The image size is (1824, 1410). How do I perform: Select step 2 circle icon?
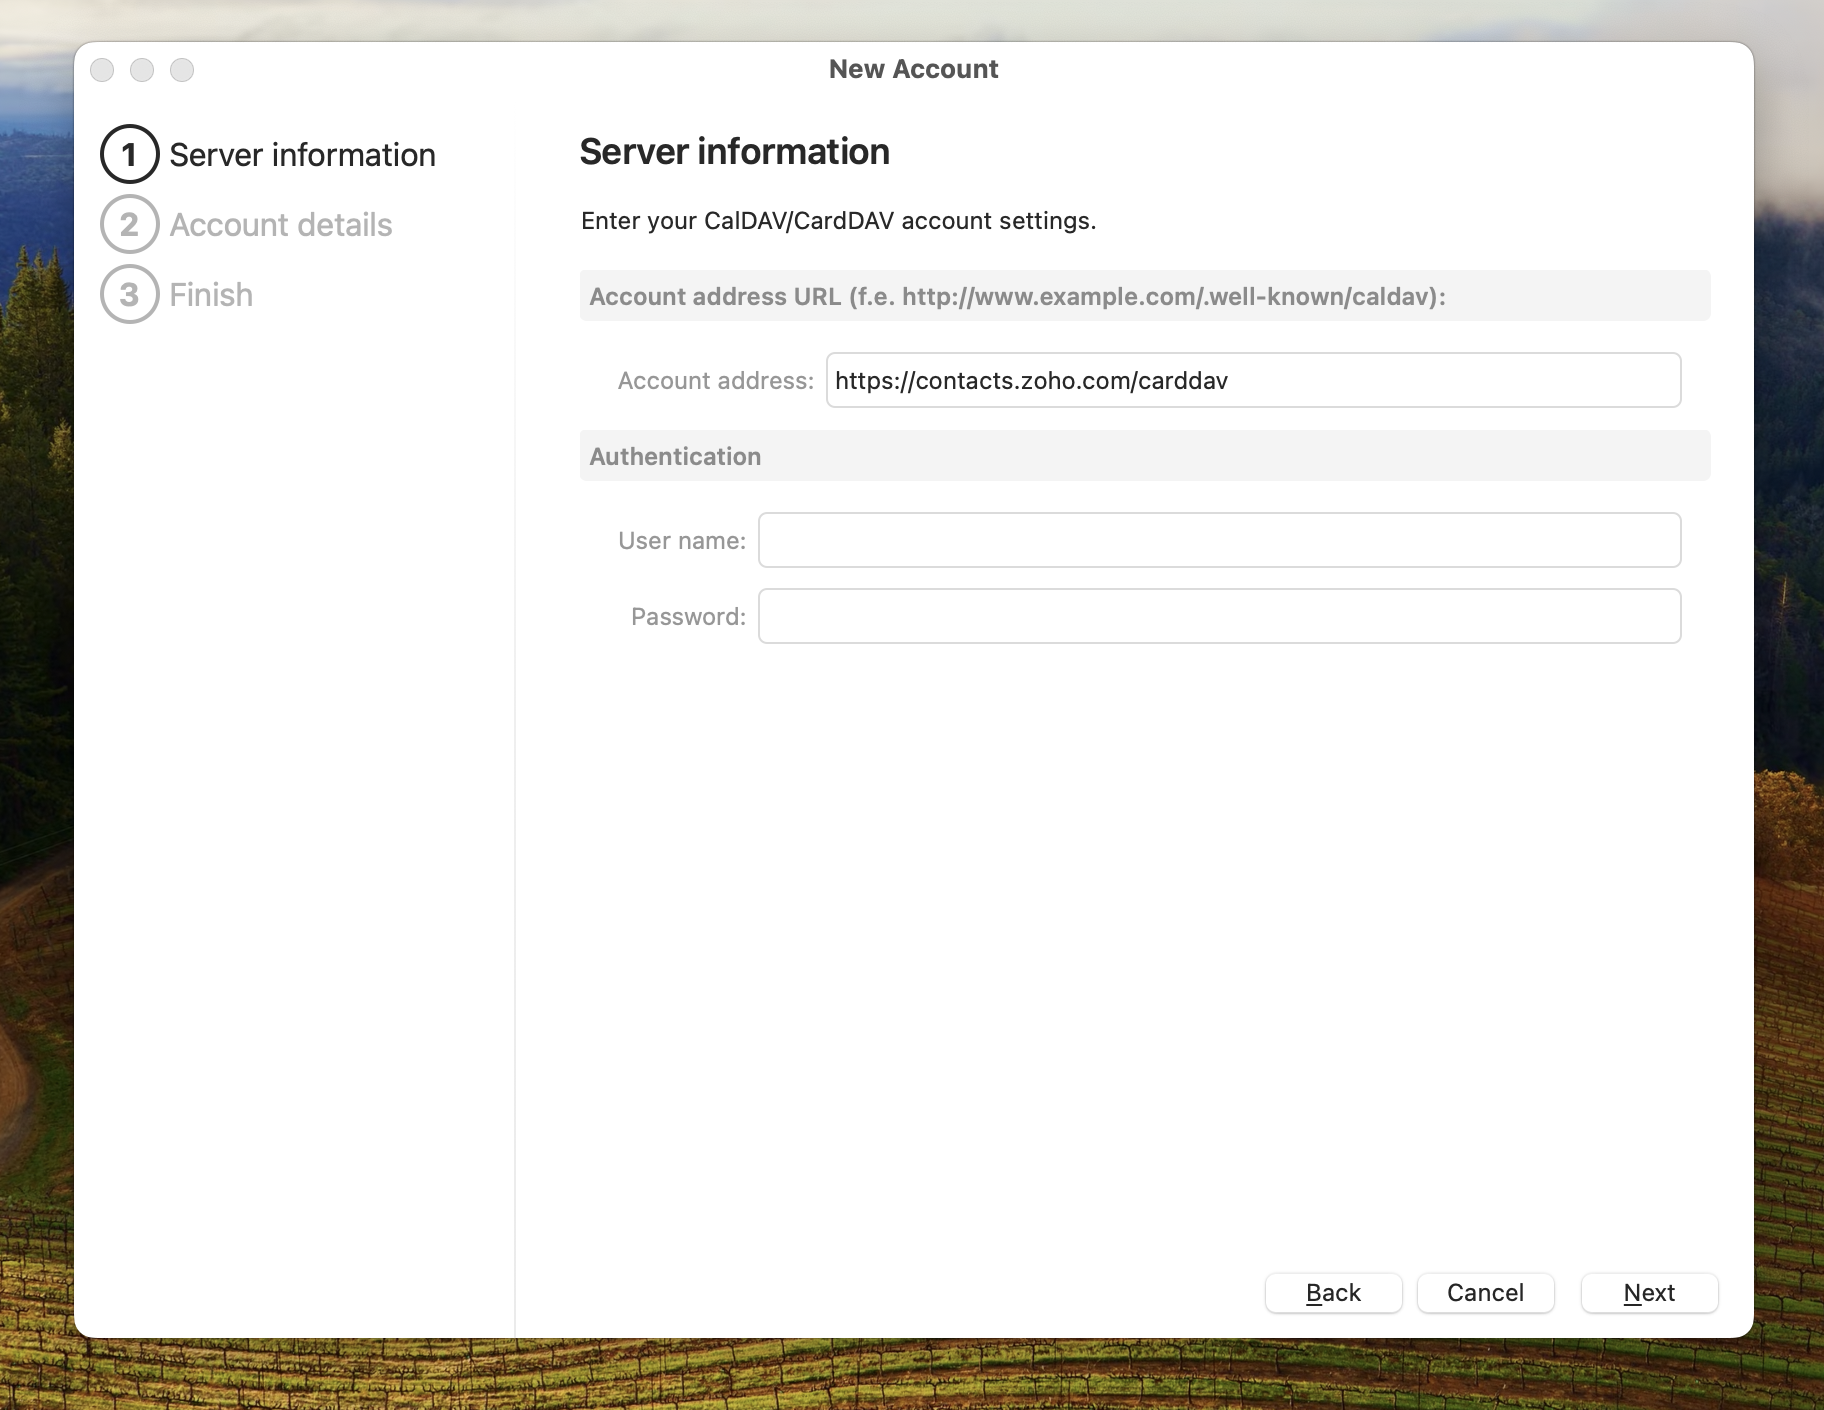coord(129,224)
